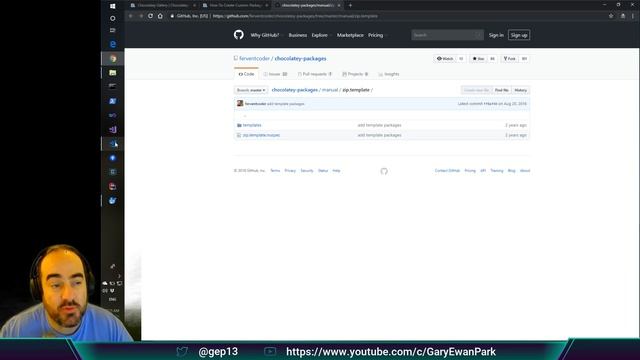Select the repository Code tab

pyautogui.click(x=246, y=74)
